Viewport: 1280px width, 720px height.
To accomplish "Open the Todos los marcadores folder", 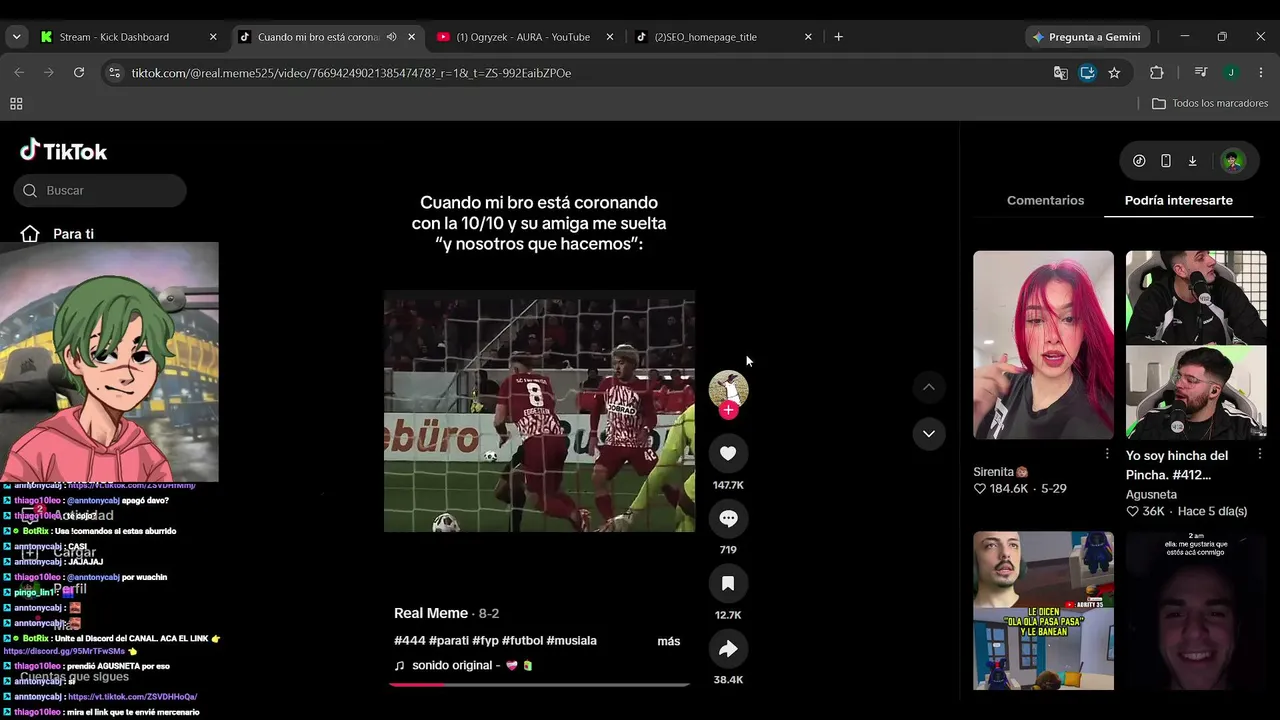I will click(x=1210, y=104).
